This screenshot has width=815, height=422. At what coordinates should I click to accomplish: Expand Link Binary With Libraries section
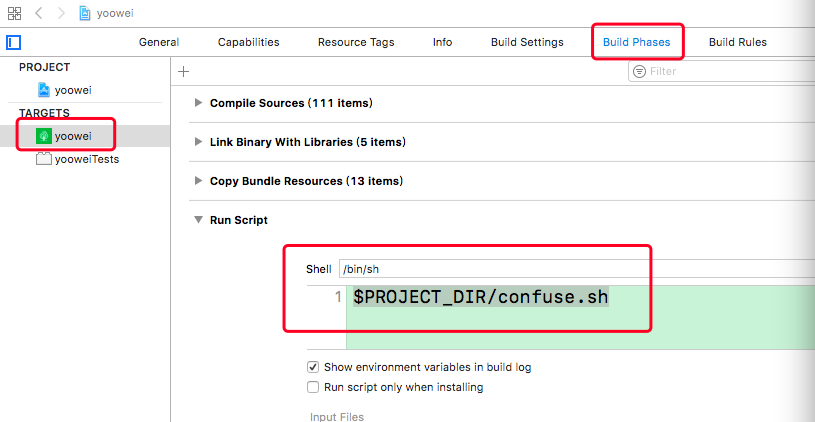pyautogui.click(x=199, y=142)
